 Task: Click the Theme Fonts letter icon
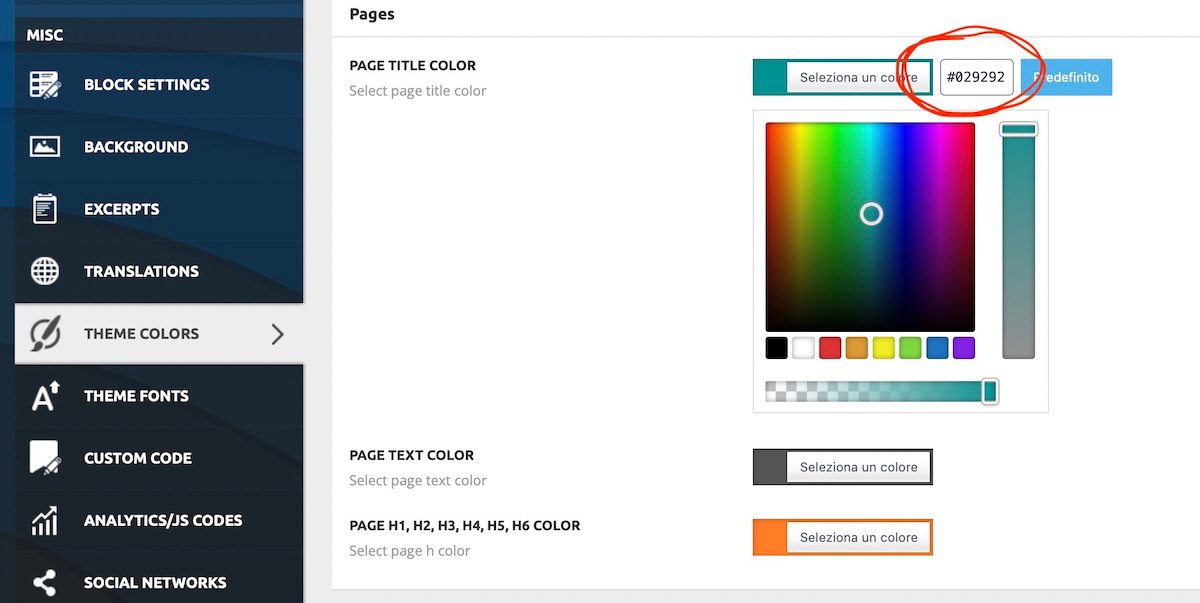[45, 396]
